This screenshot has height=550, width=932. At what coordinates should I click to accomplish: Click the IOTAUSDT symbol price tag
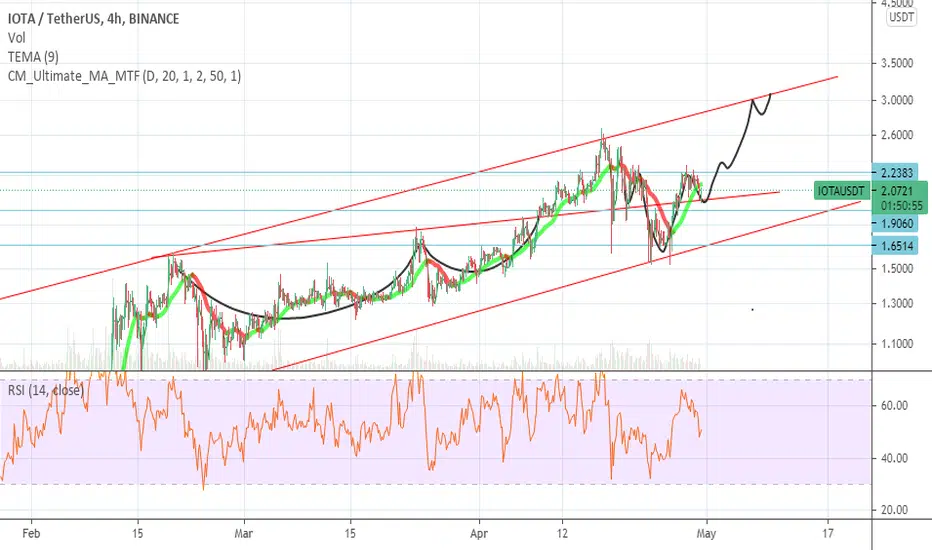[841, 191]
